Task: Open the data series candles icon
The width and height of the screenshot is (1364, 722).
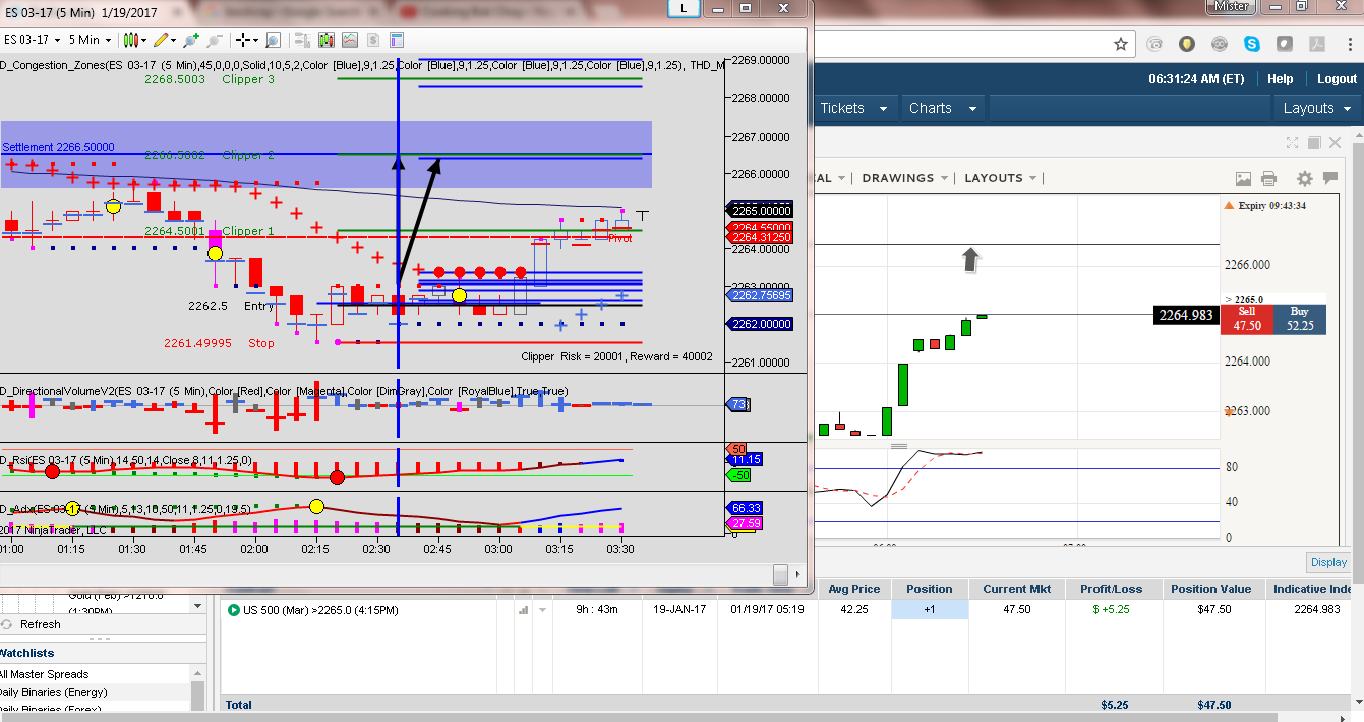Action: [326, 40]
